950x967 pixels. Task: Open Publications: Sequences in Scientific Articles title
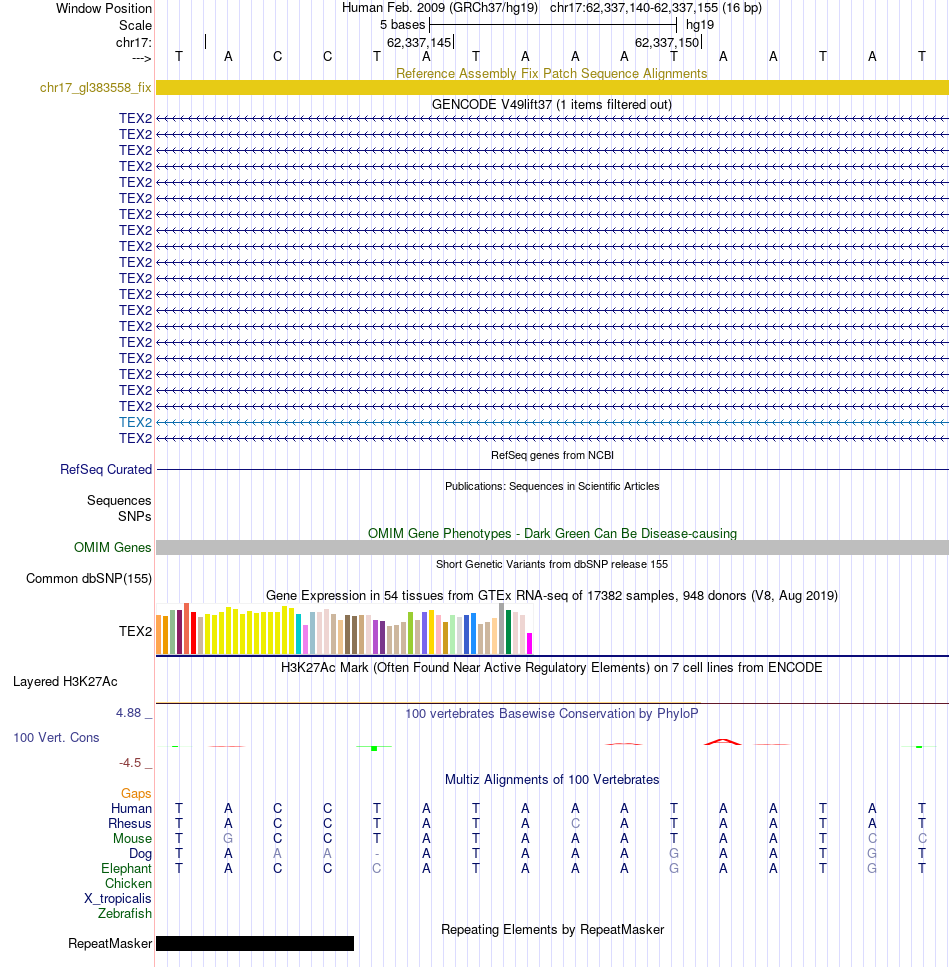(552, 486)
